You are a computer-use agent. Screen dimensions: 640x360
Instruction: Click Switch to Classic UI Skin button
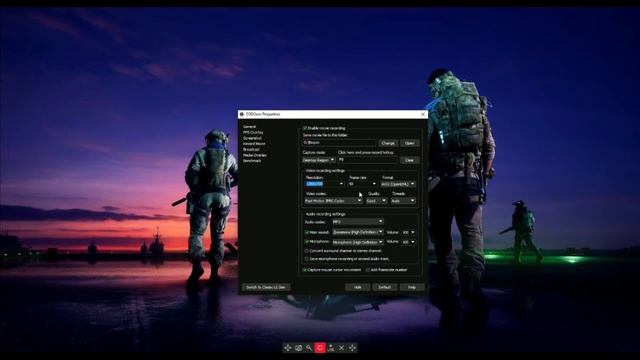266,287
